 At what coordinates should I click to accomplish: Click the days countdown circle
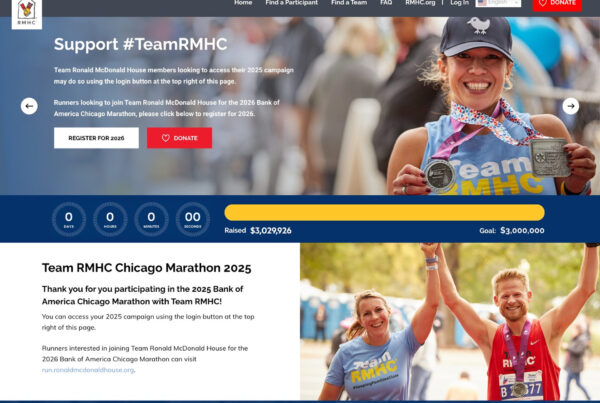69,219
